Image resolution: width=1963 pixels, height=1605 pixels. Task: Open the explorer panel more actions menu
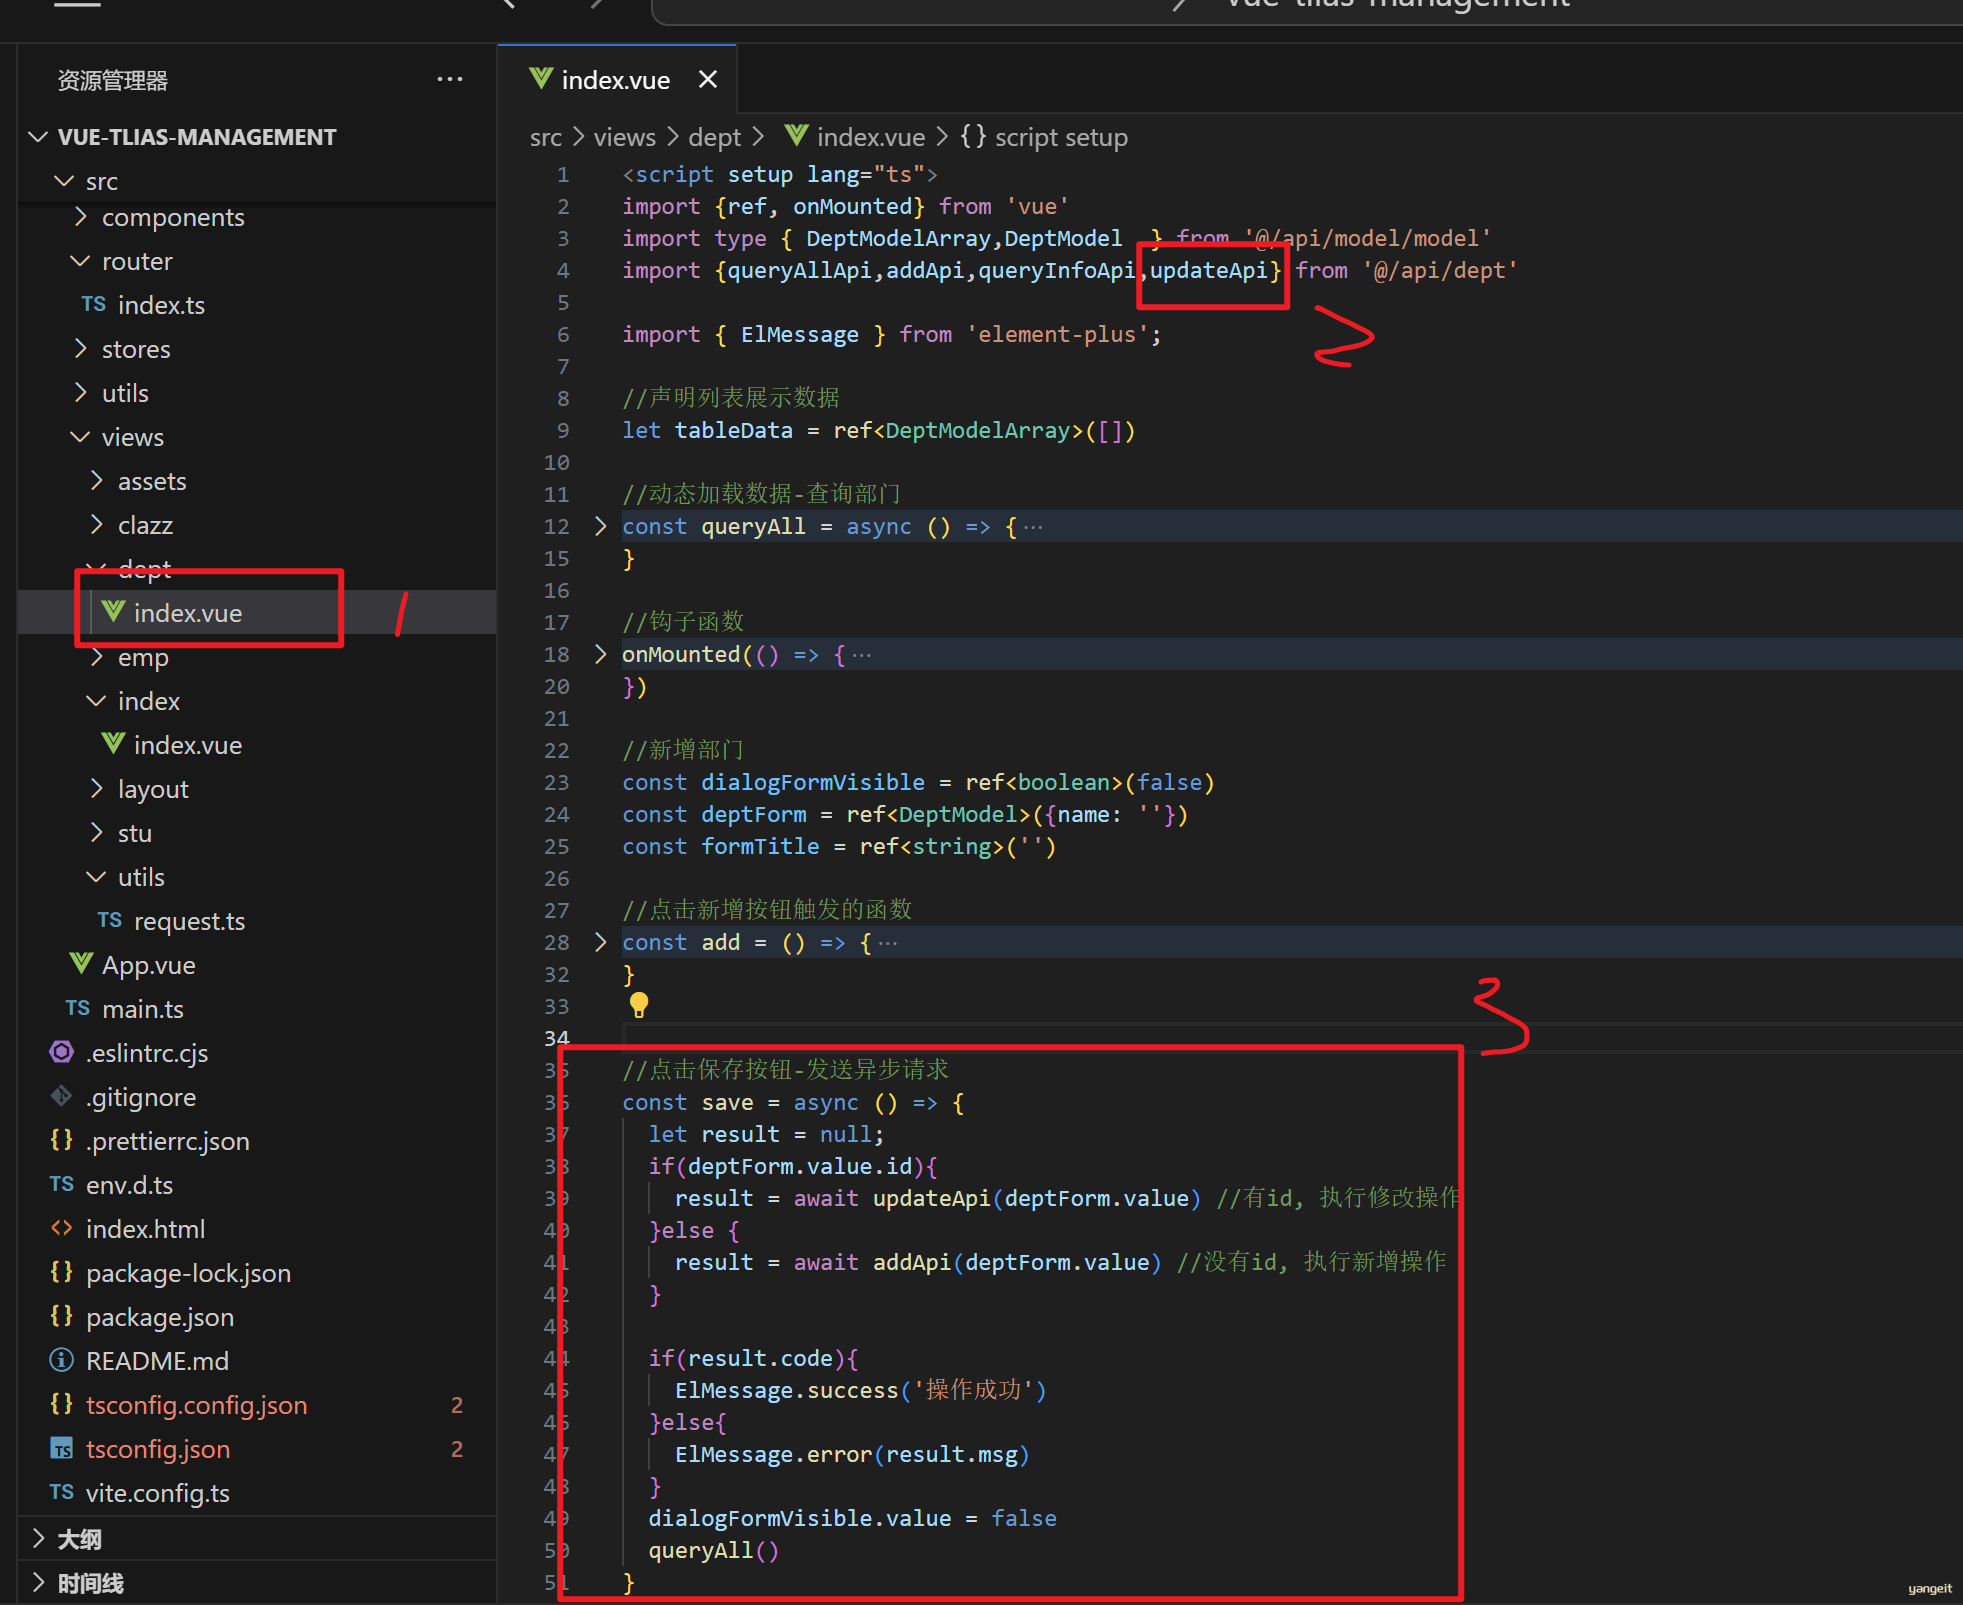pyautogui.click(x=450, y=80)
